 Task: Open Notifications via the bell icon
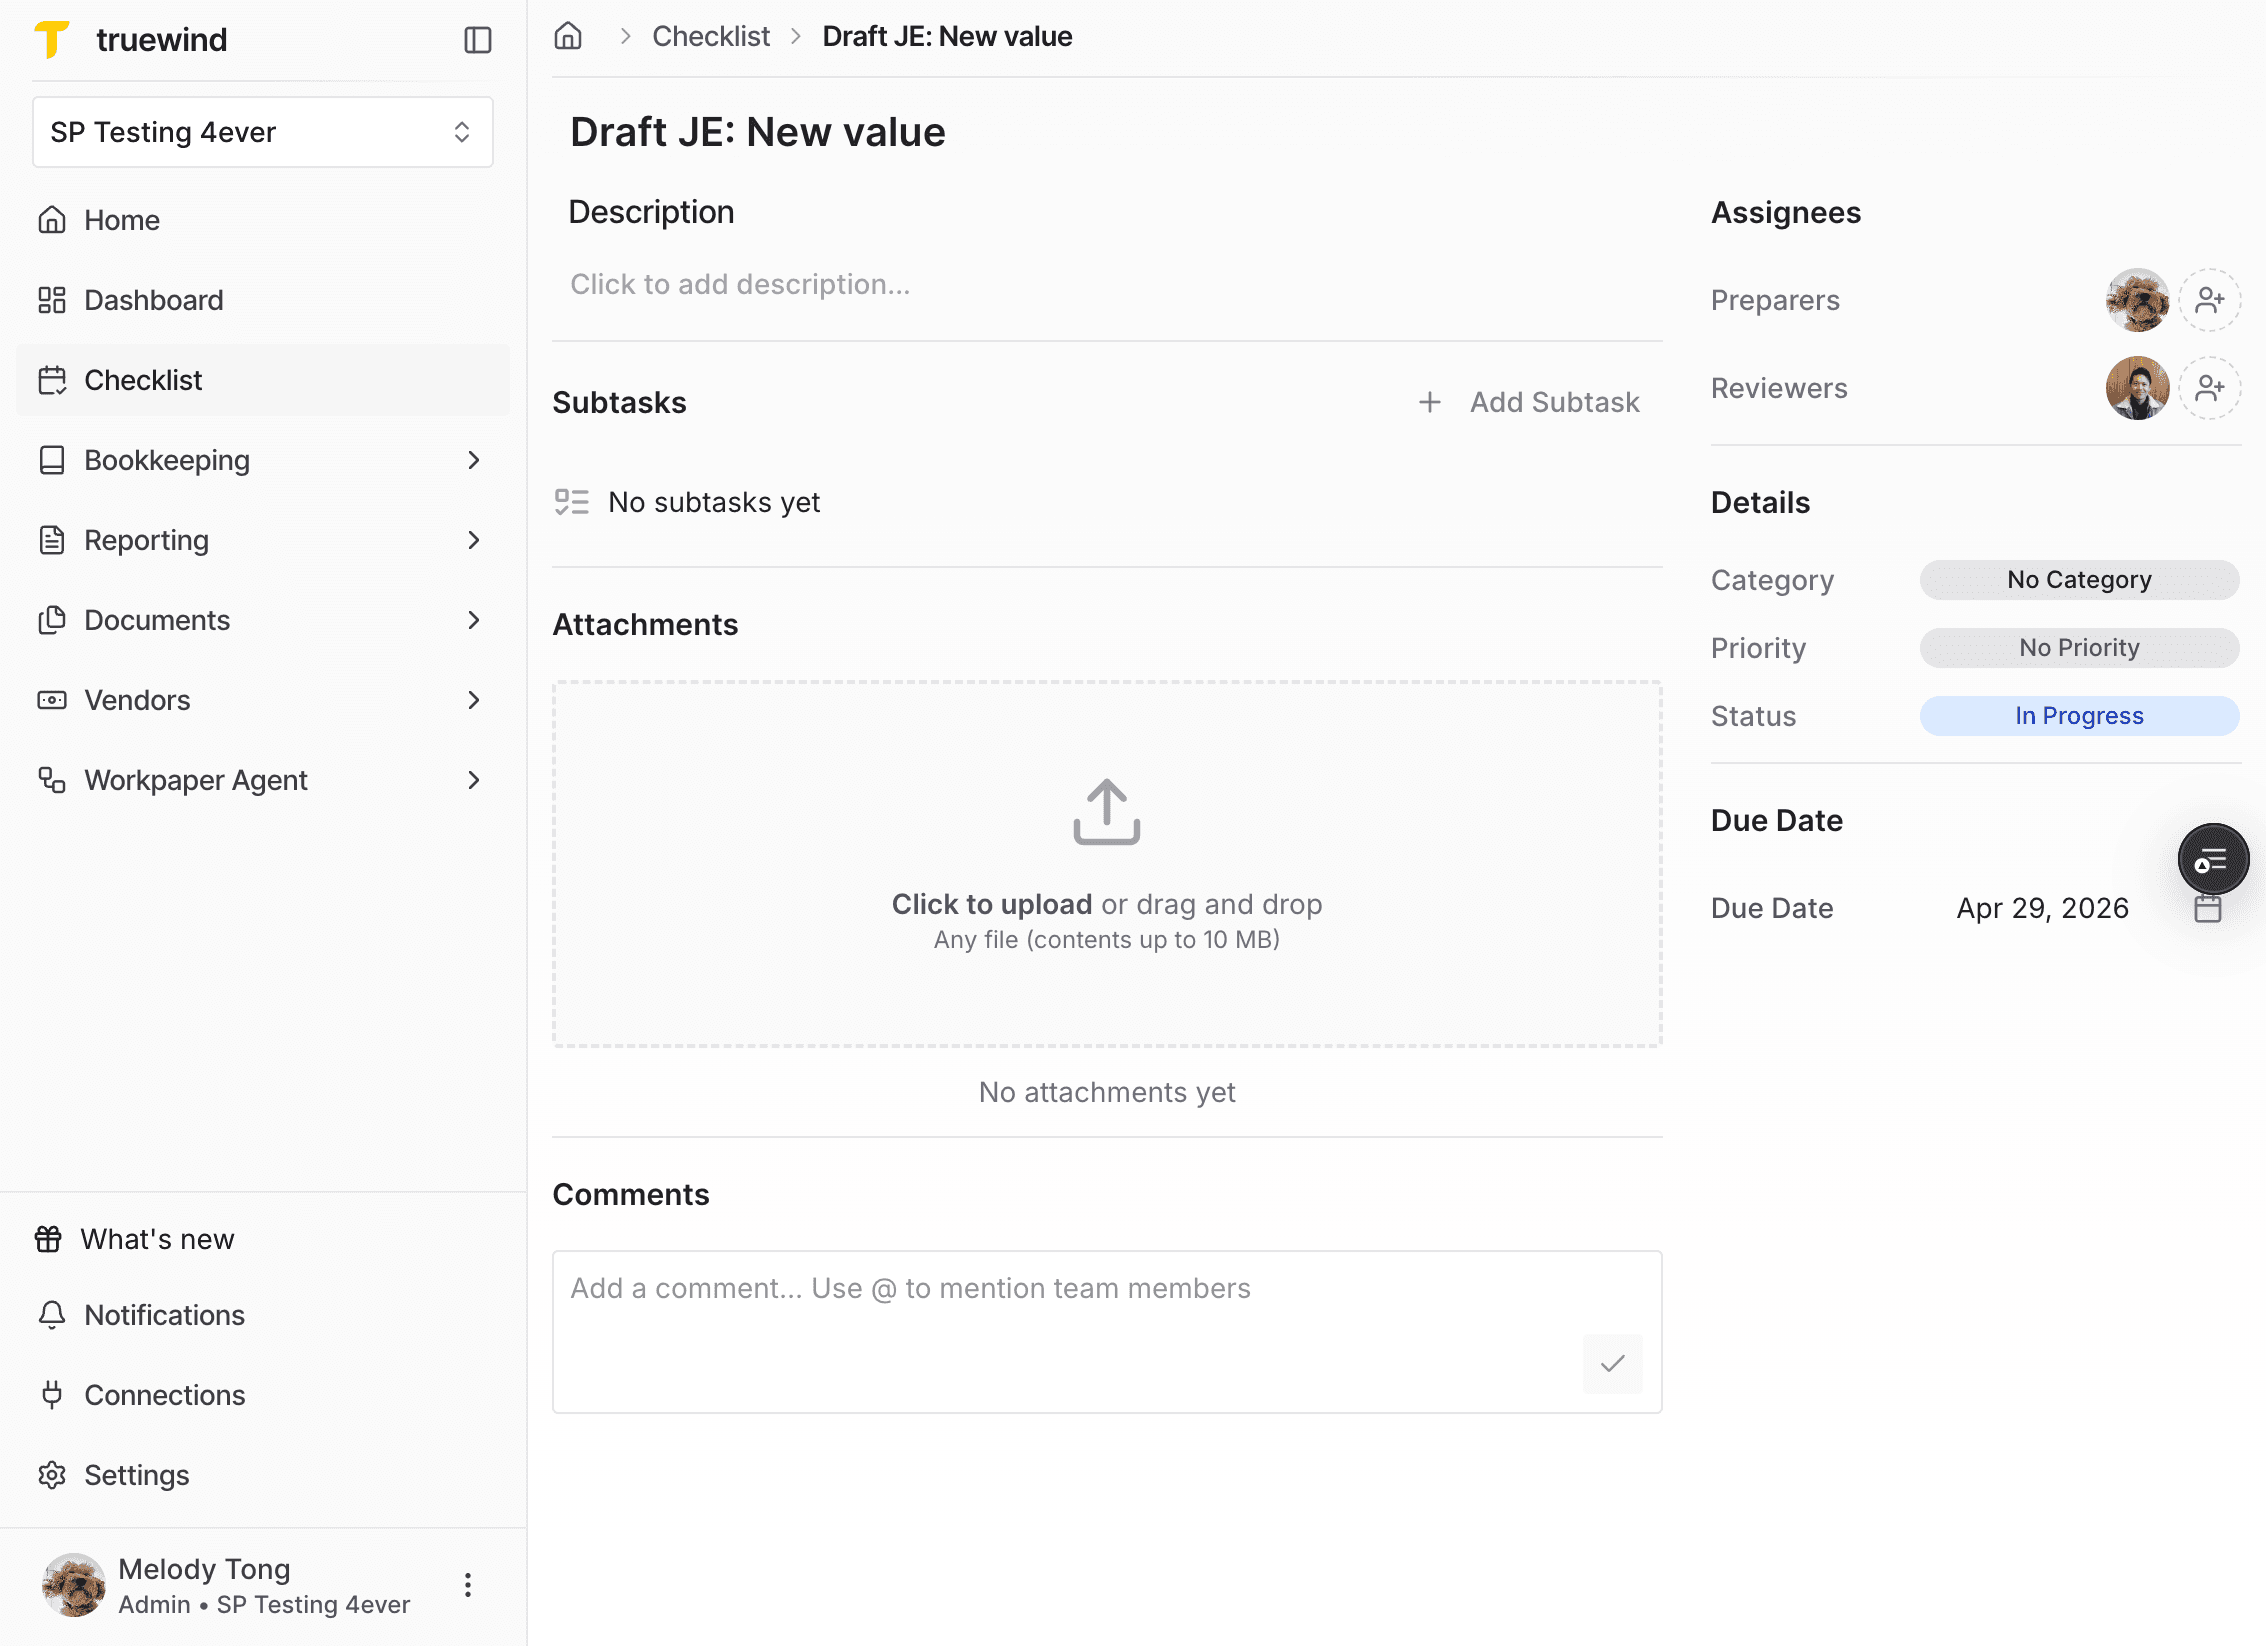point(52,1315)
